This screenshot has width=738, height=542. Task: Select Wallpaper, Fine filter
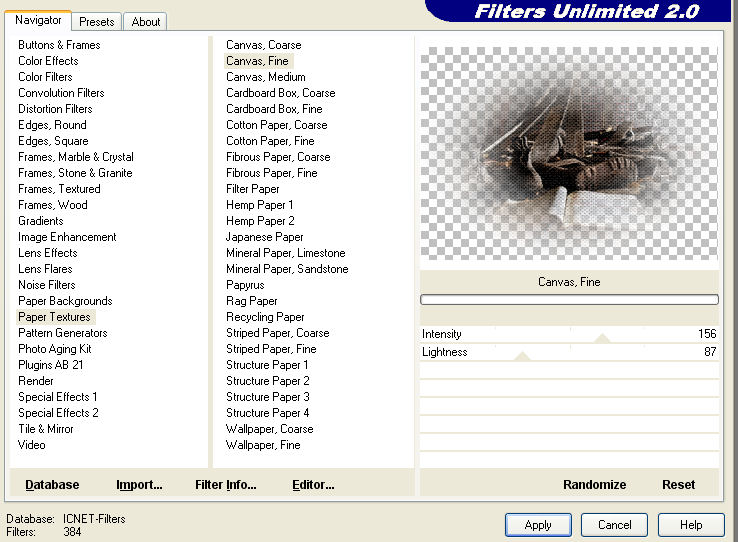click(x=263, y=445)
